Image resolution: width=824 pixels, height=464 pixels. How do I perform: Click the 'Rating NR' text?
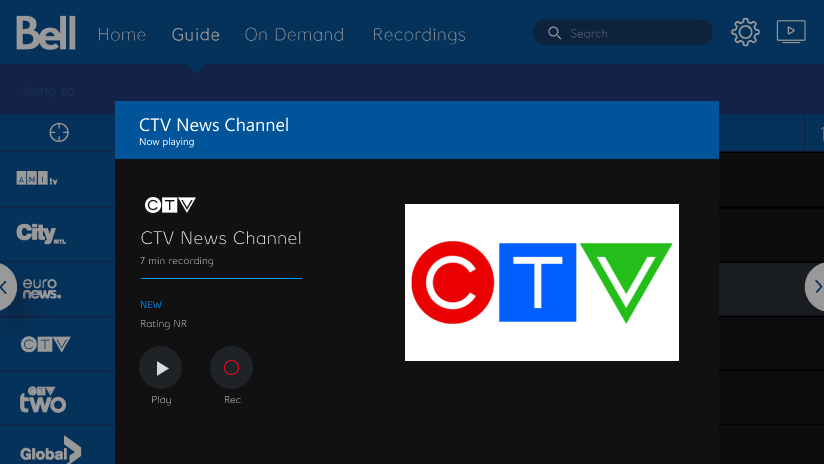tap(163, 324)
